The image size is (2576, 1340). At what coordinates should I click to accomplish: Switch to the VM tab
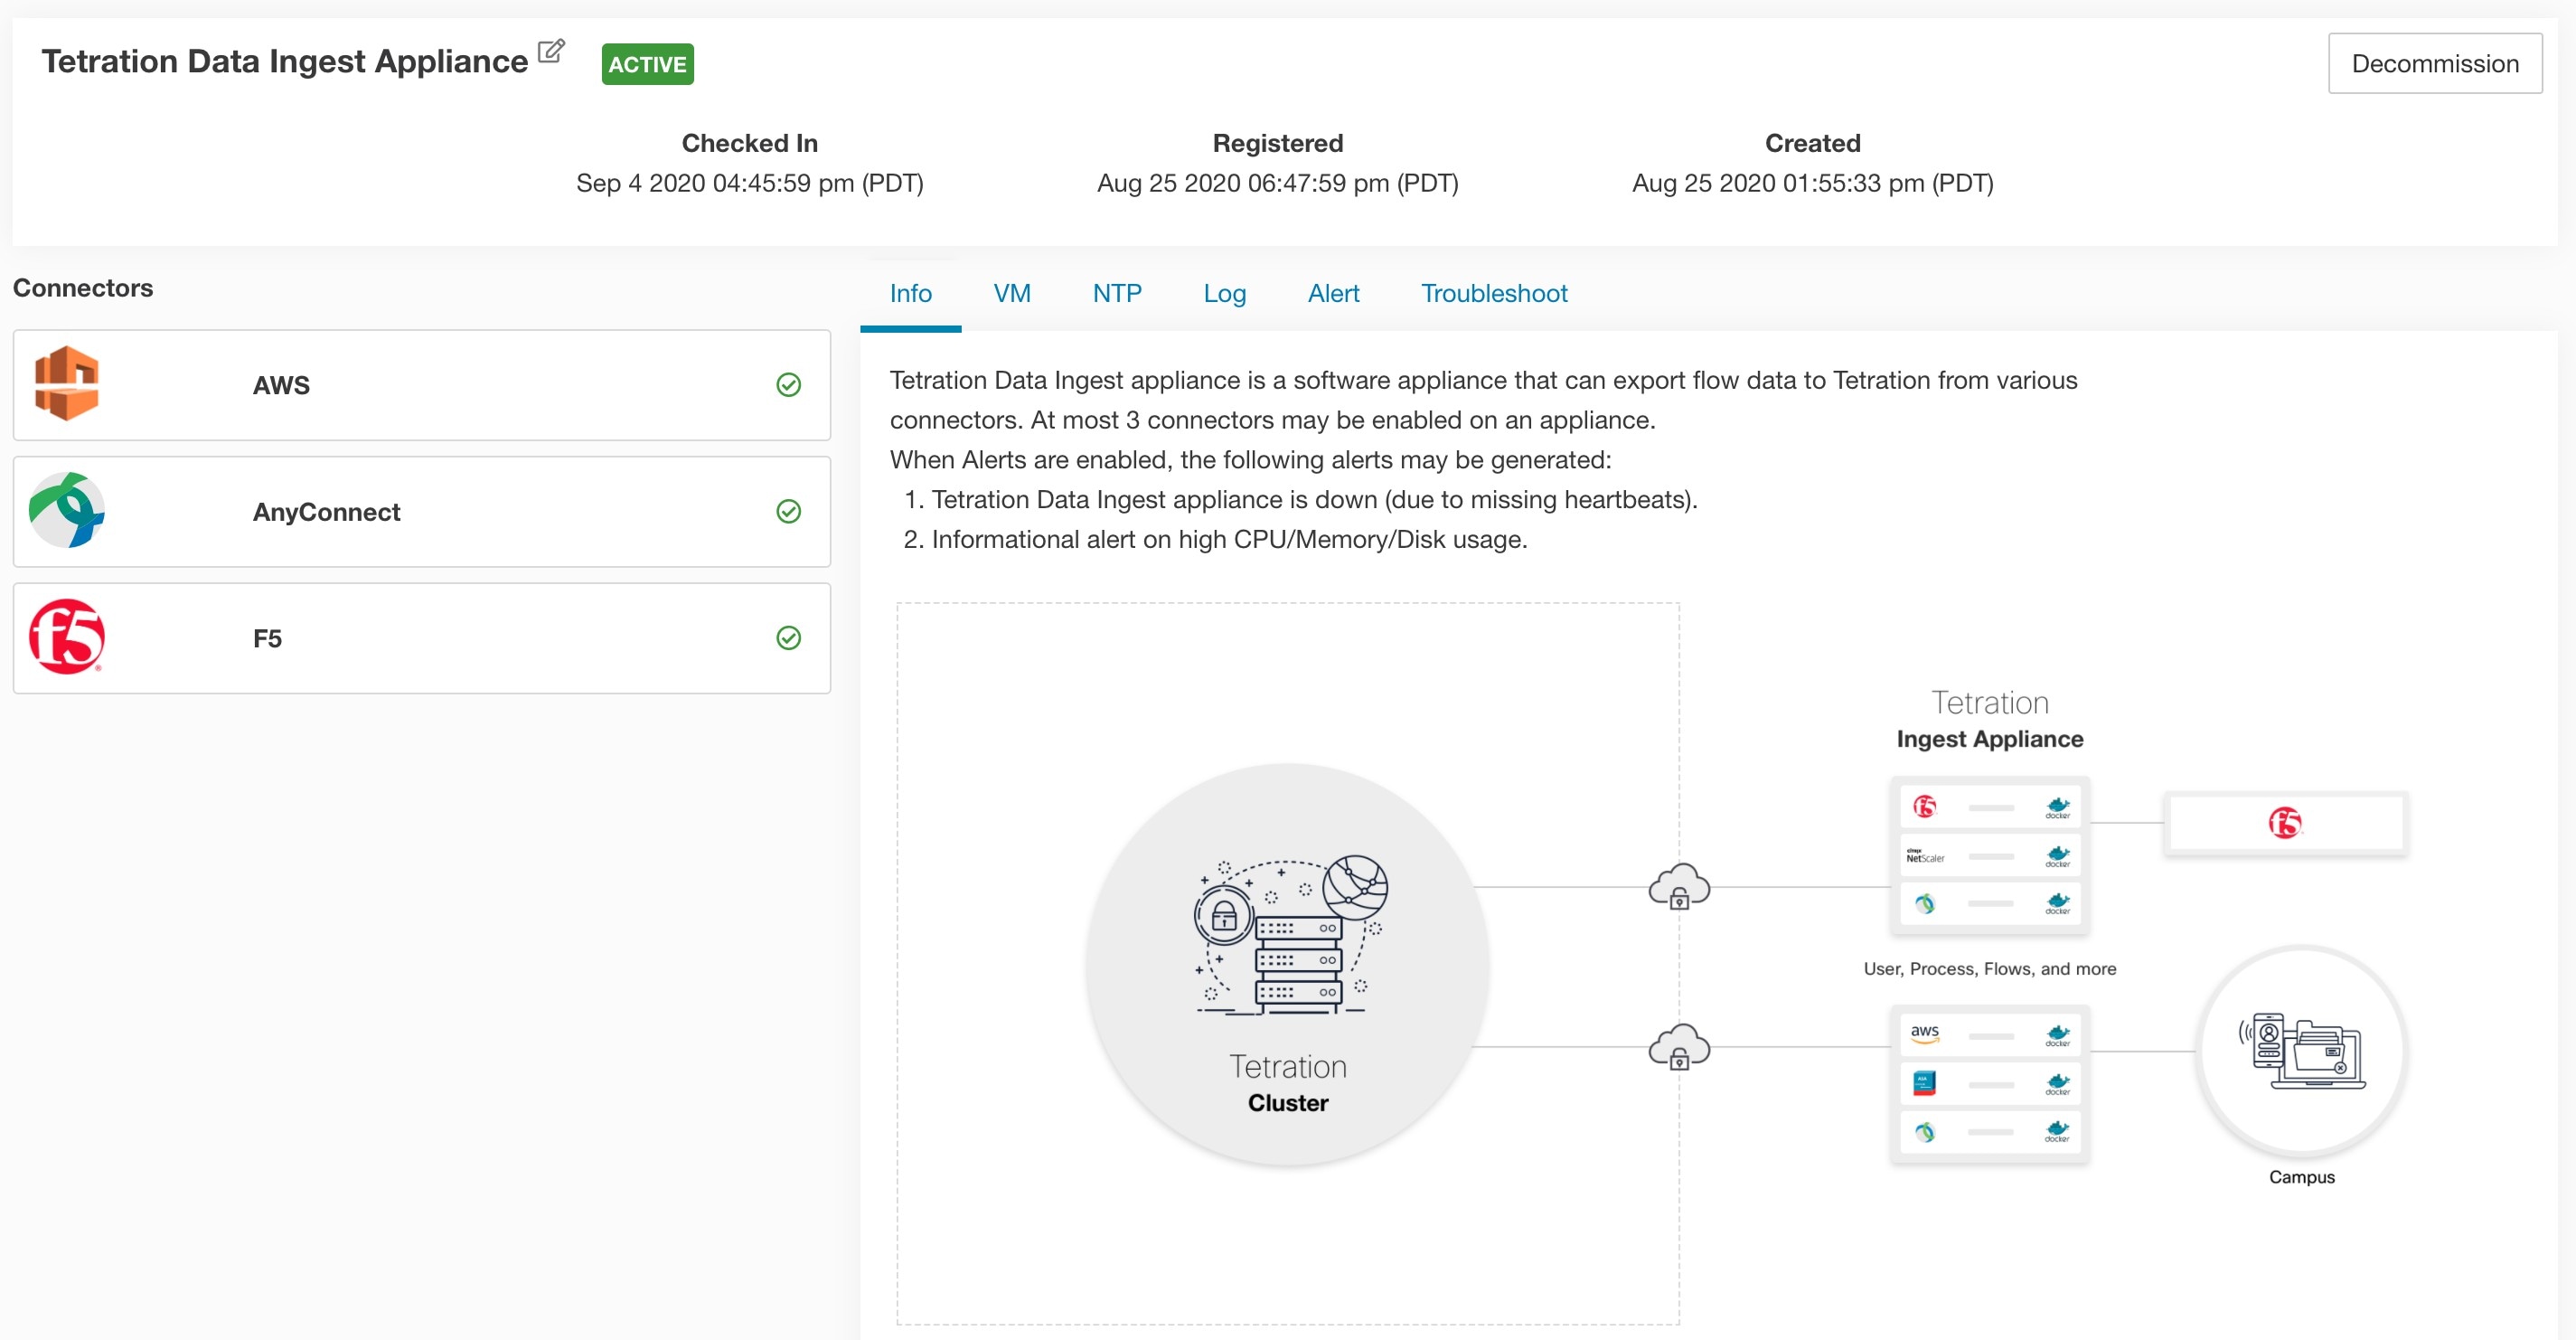(x=1012, y=293)
